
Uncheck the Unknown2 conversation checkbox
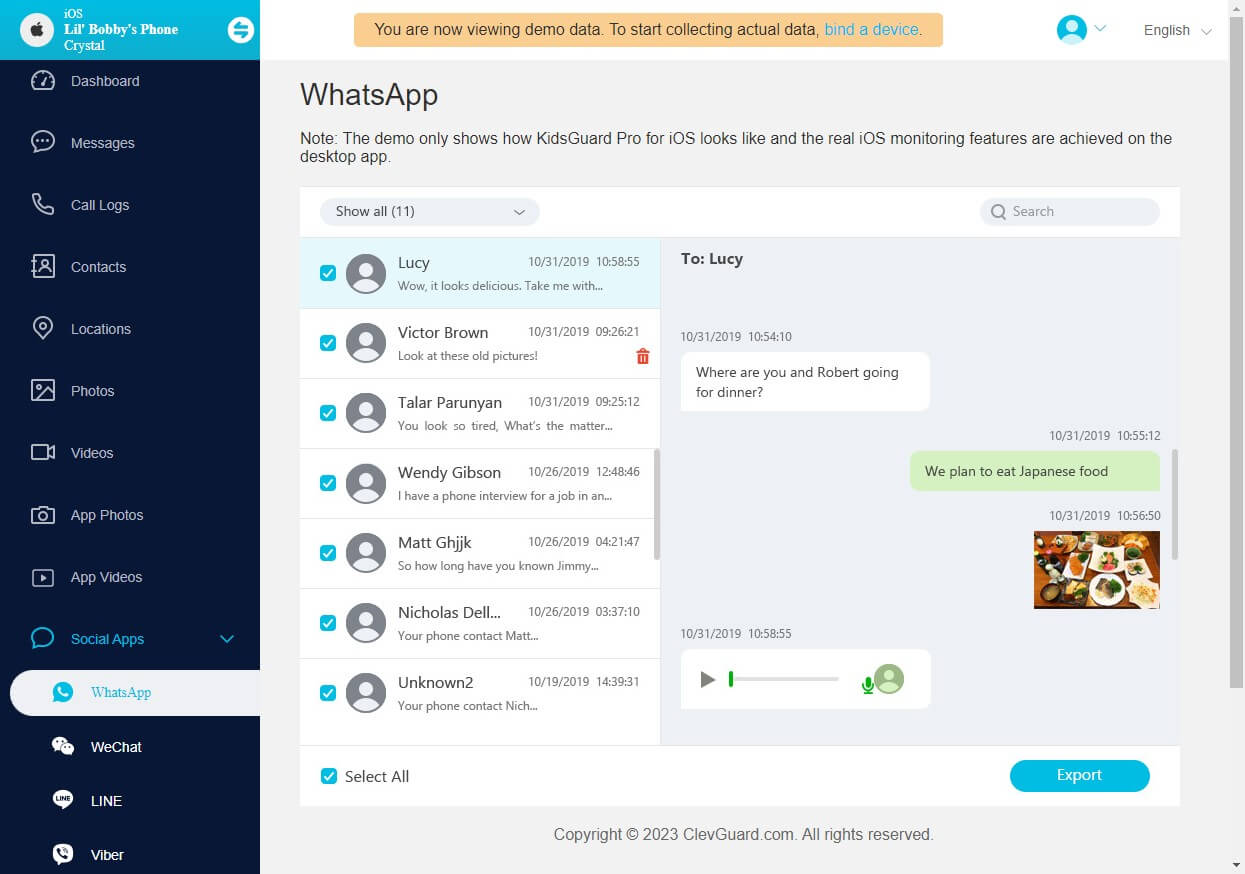(x=328, y=693)
